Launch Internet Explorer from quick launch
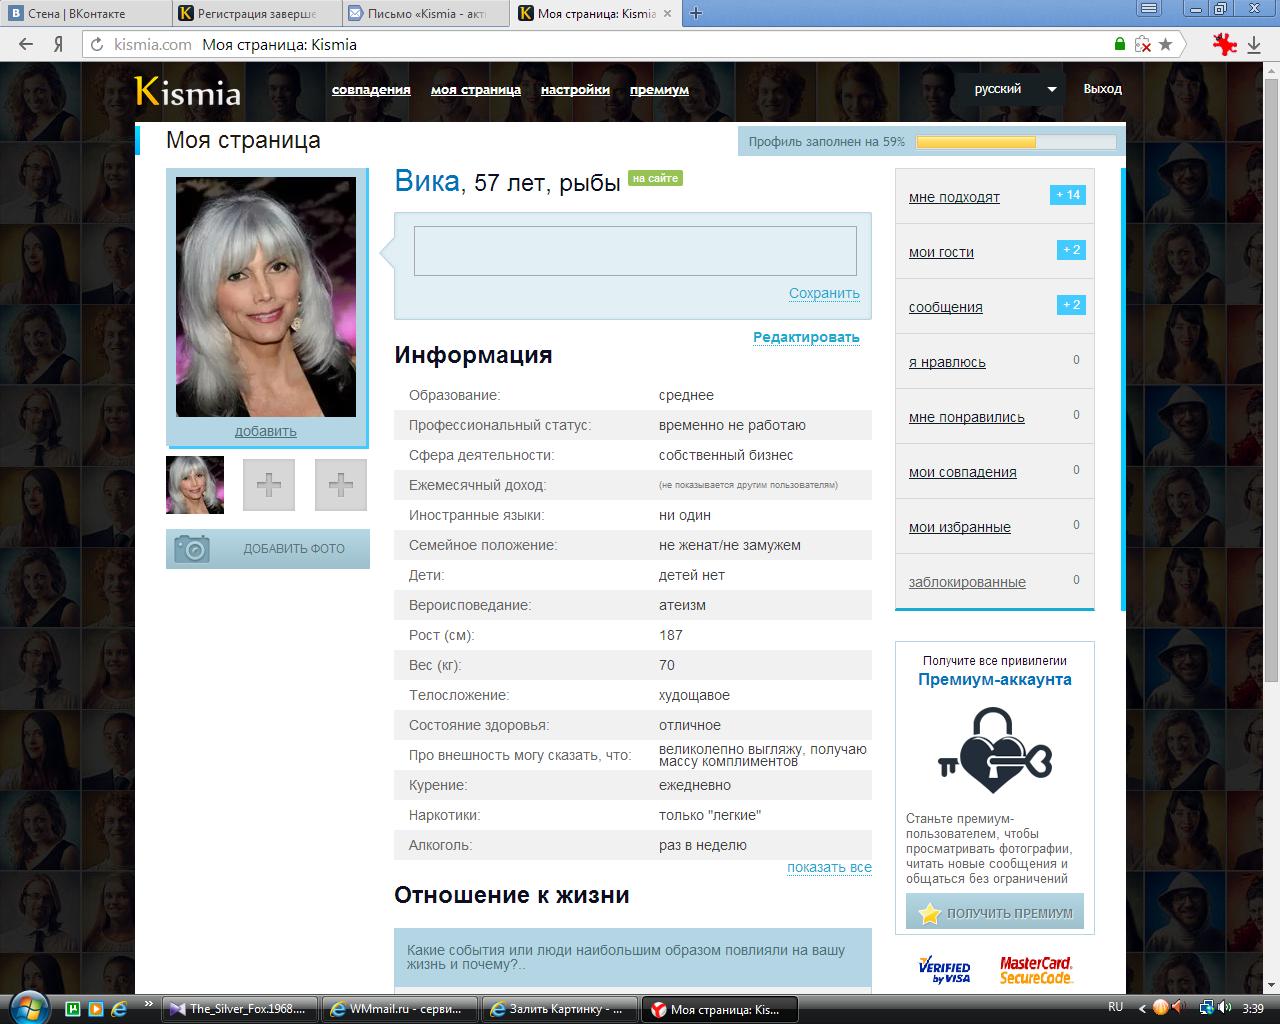Image resolution: width=1280 pixels, height=1024 pixels. tap(119, 1008)
